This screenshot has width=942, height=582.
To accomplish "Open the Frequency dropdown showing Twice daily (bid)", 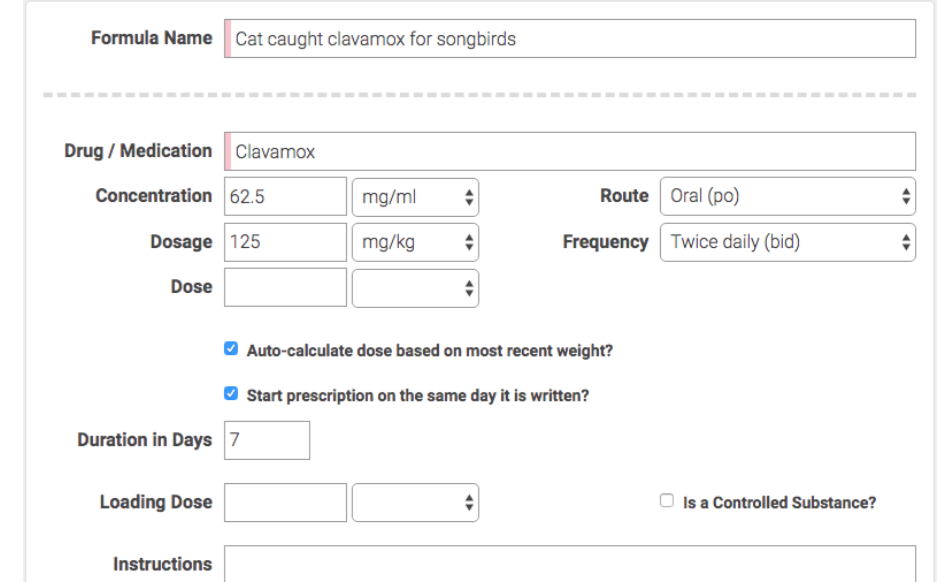I will (788, 242).
